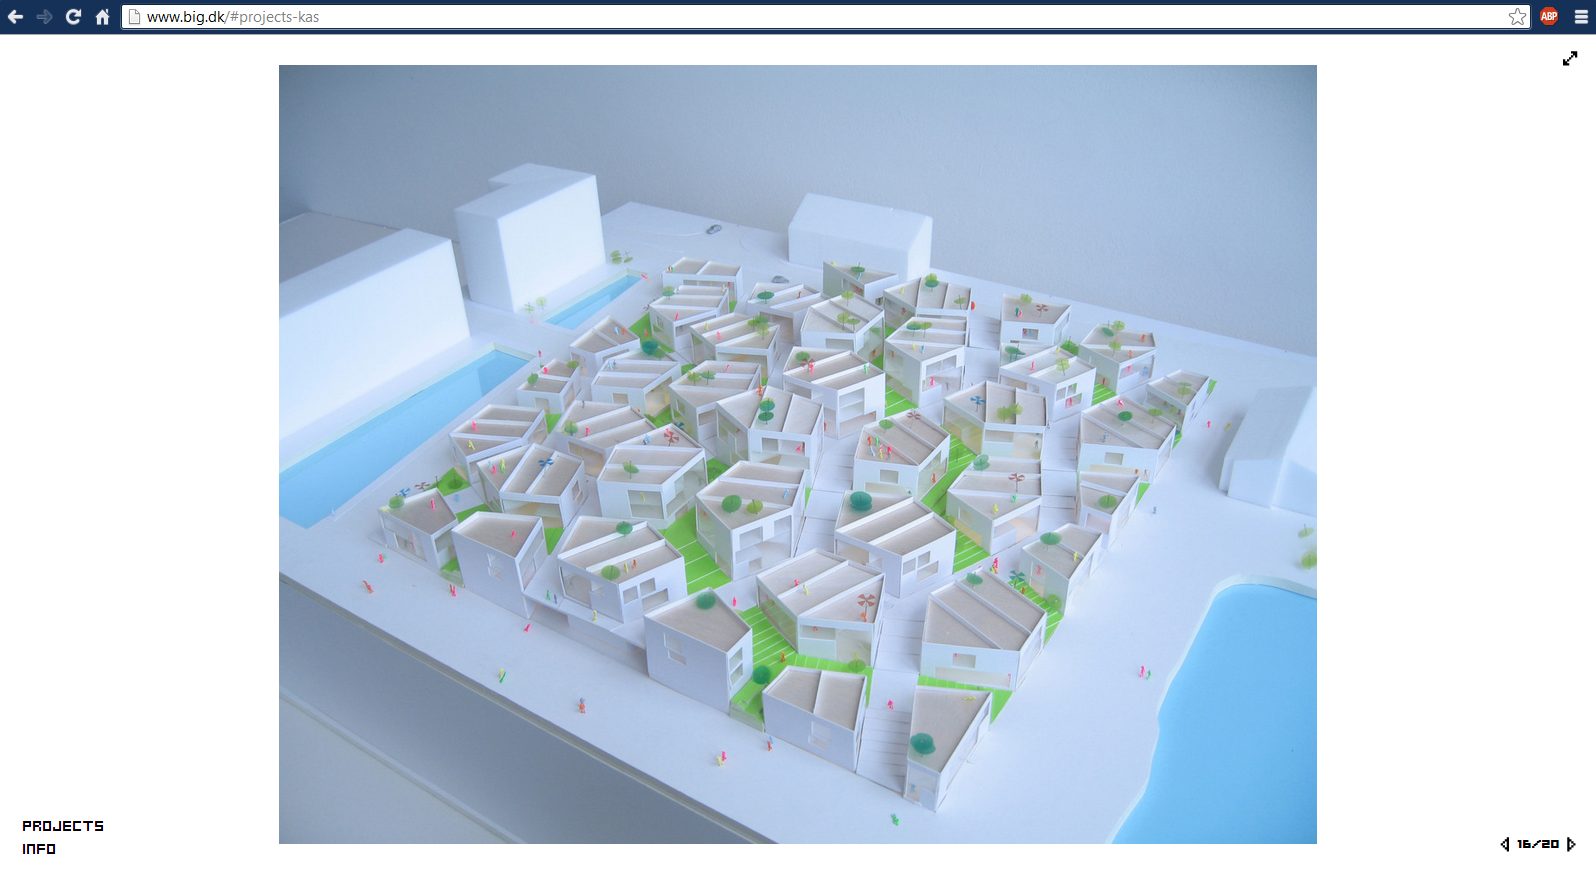
Task: Open the INFO menu link
Action: coord(39,849)
